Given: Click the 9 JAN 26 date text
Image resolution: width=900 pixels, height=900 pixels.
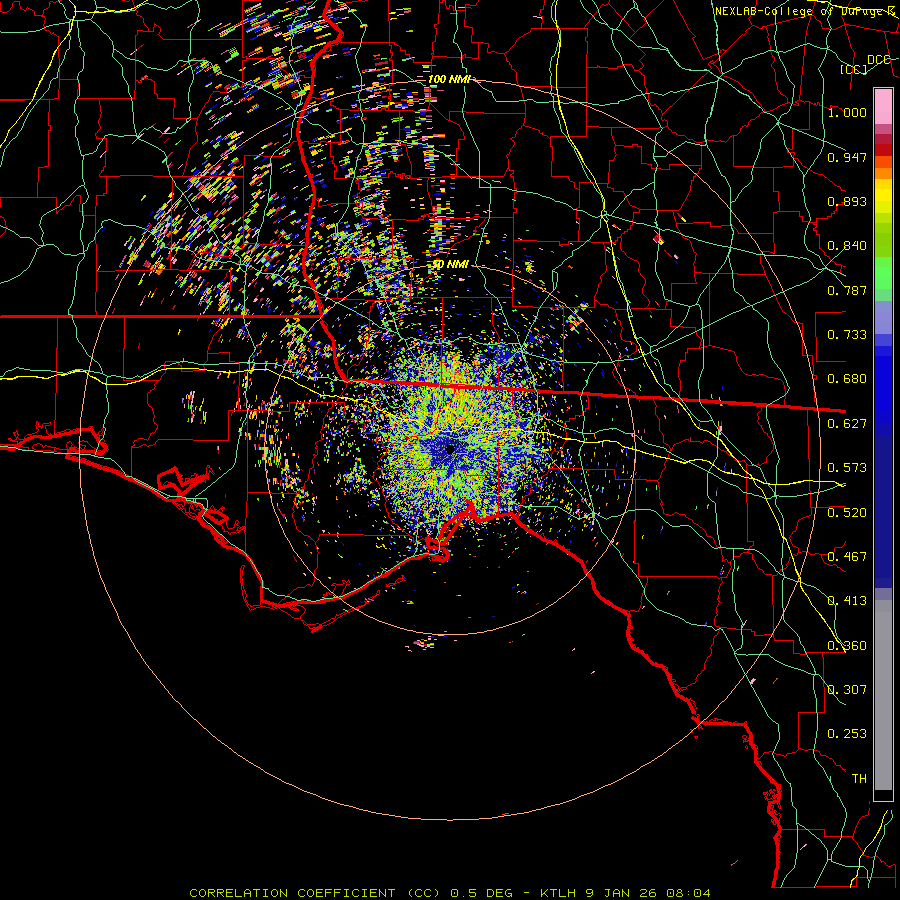Looking at the screenshot, I should tap(622, 893).
